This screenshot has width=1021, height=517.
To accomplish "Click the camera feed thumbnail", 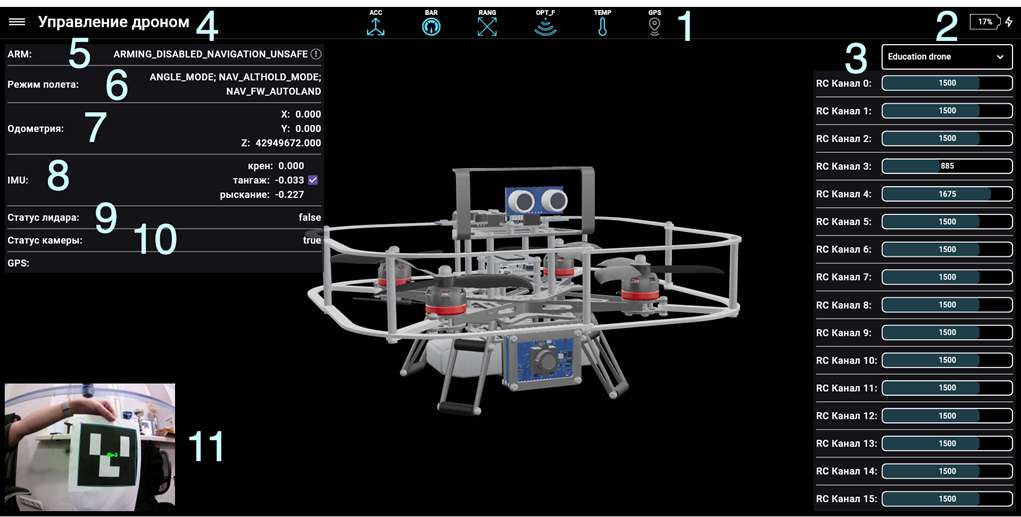I will pos(90,447).
